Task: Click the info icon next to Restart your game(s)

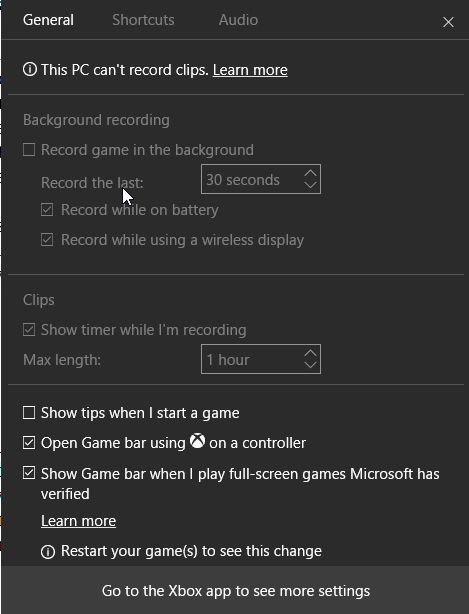Action: click(48, 552)
